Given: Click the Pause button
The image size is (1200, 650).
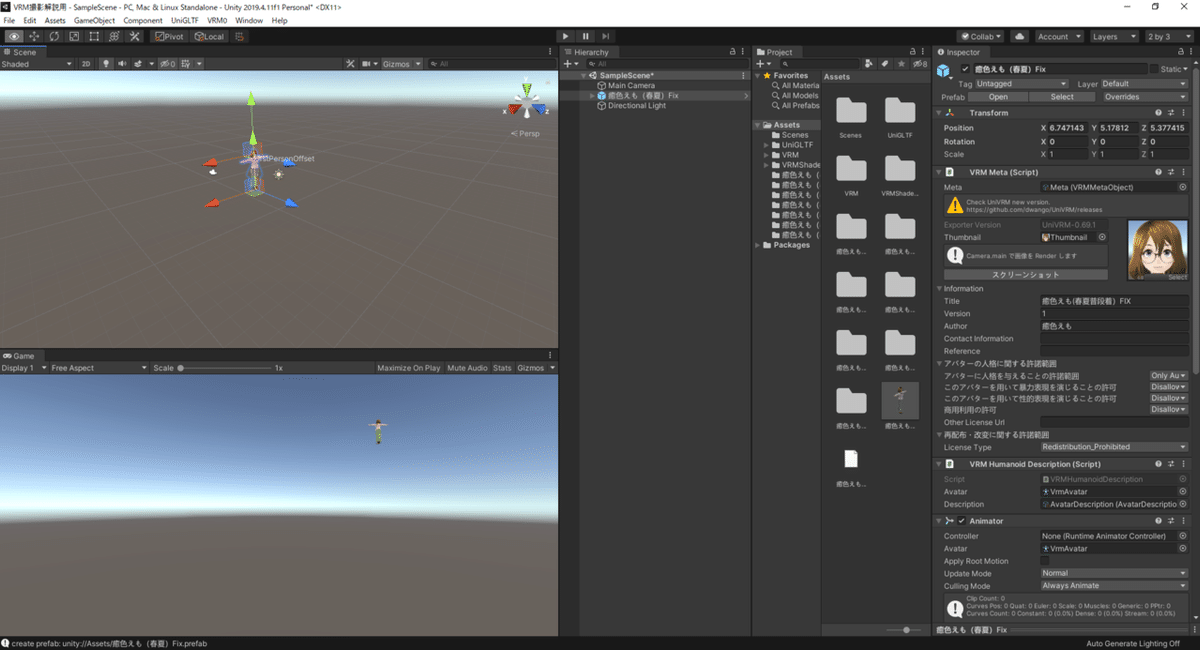Looking at the screenshot, I should 586,36.
